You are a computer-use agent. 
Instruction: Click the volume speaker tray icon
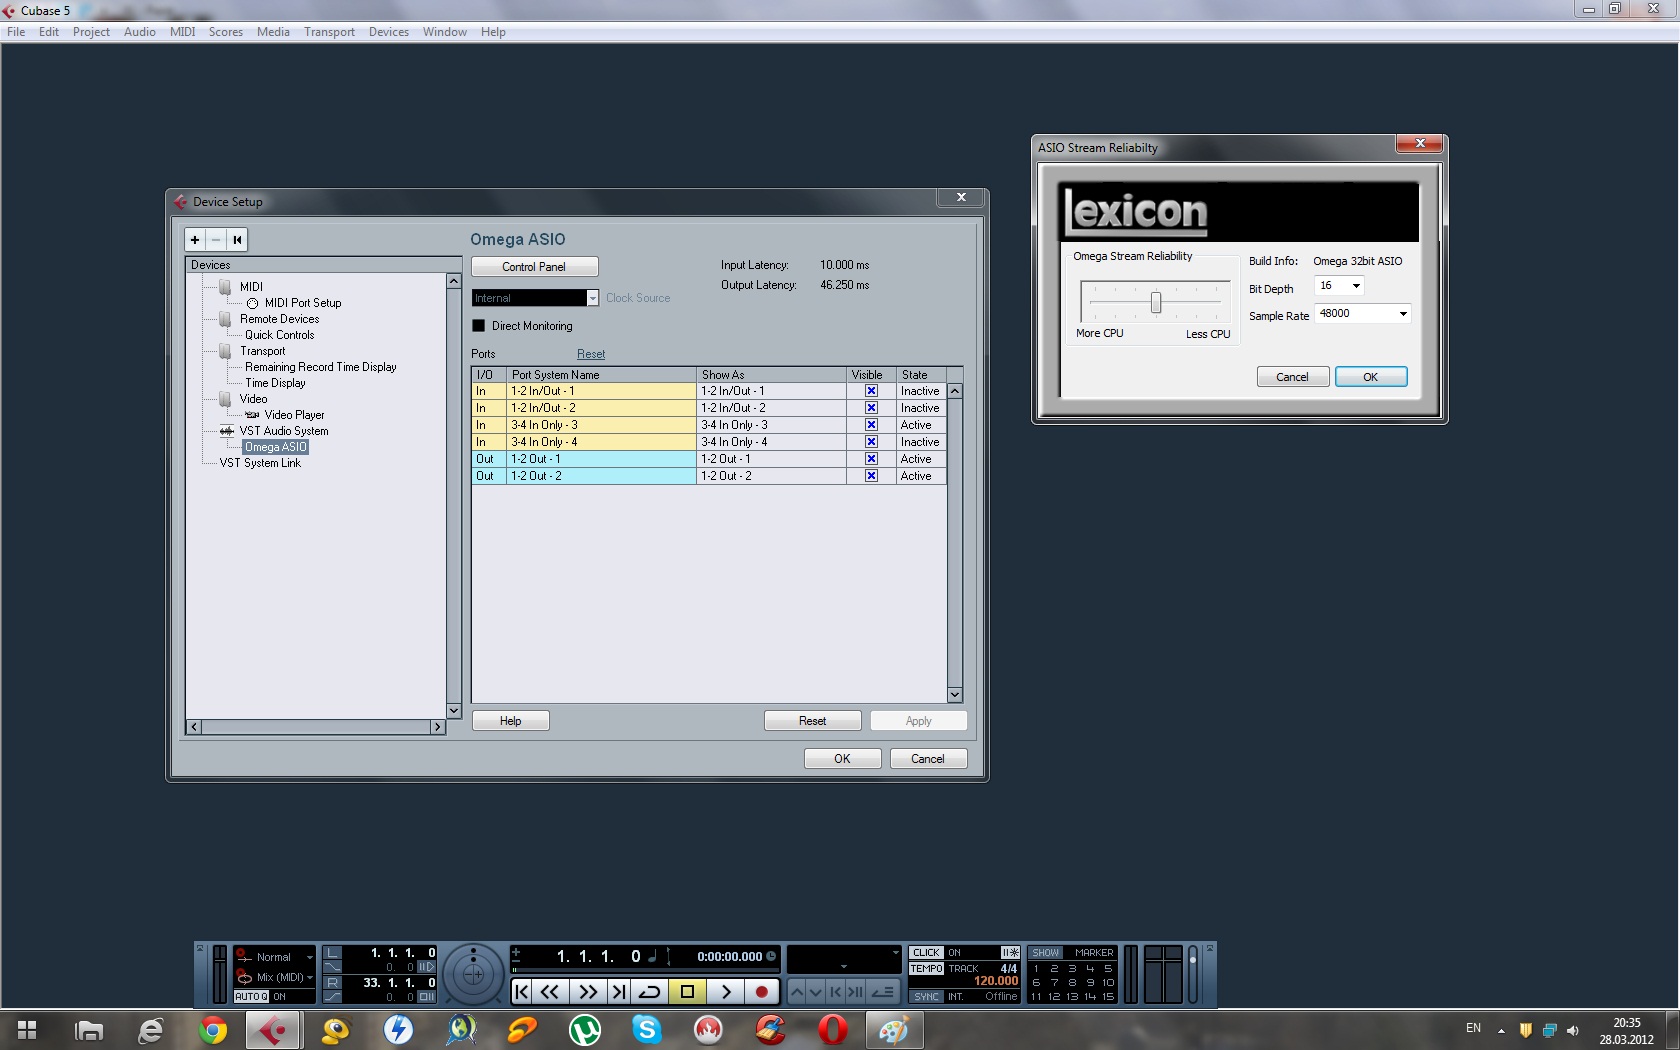(x=1572, y=1030)
